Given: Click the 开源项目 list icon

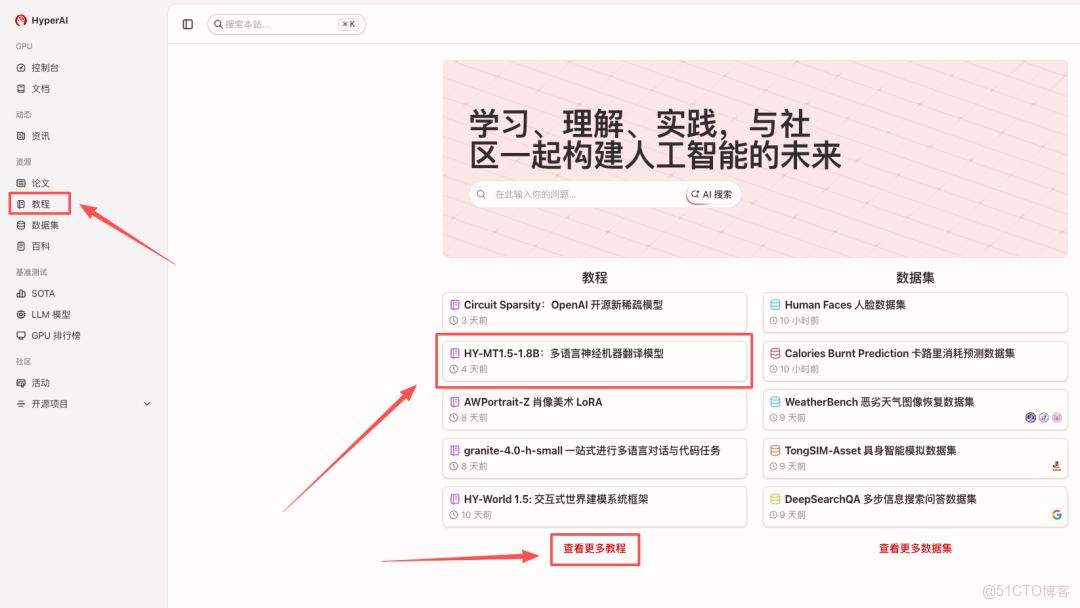Looking at the screenshot, I should point(21,404).
